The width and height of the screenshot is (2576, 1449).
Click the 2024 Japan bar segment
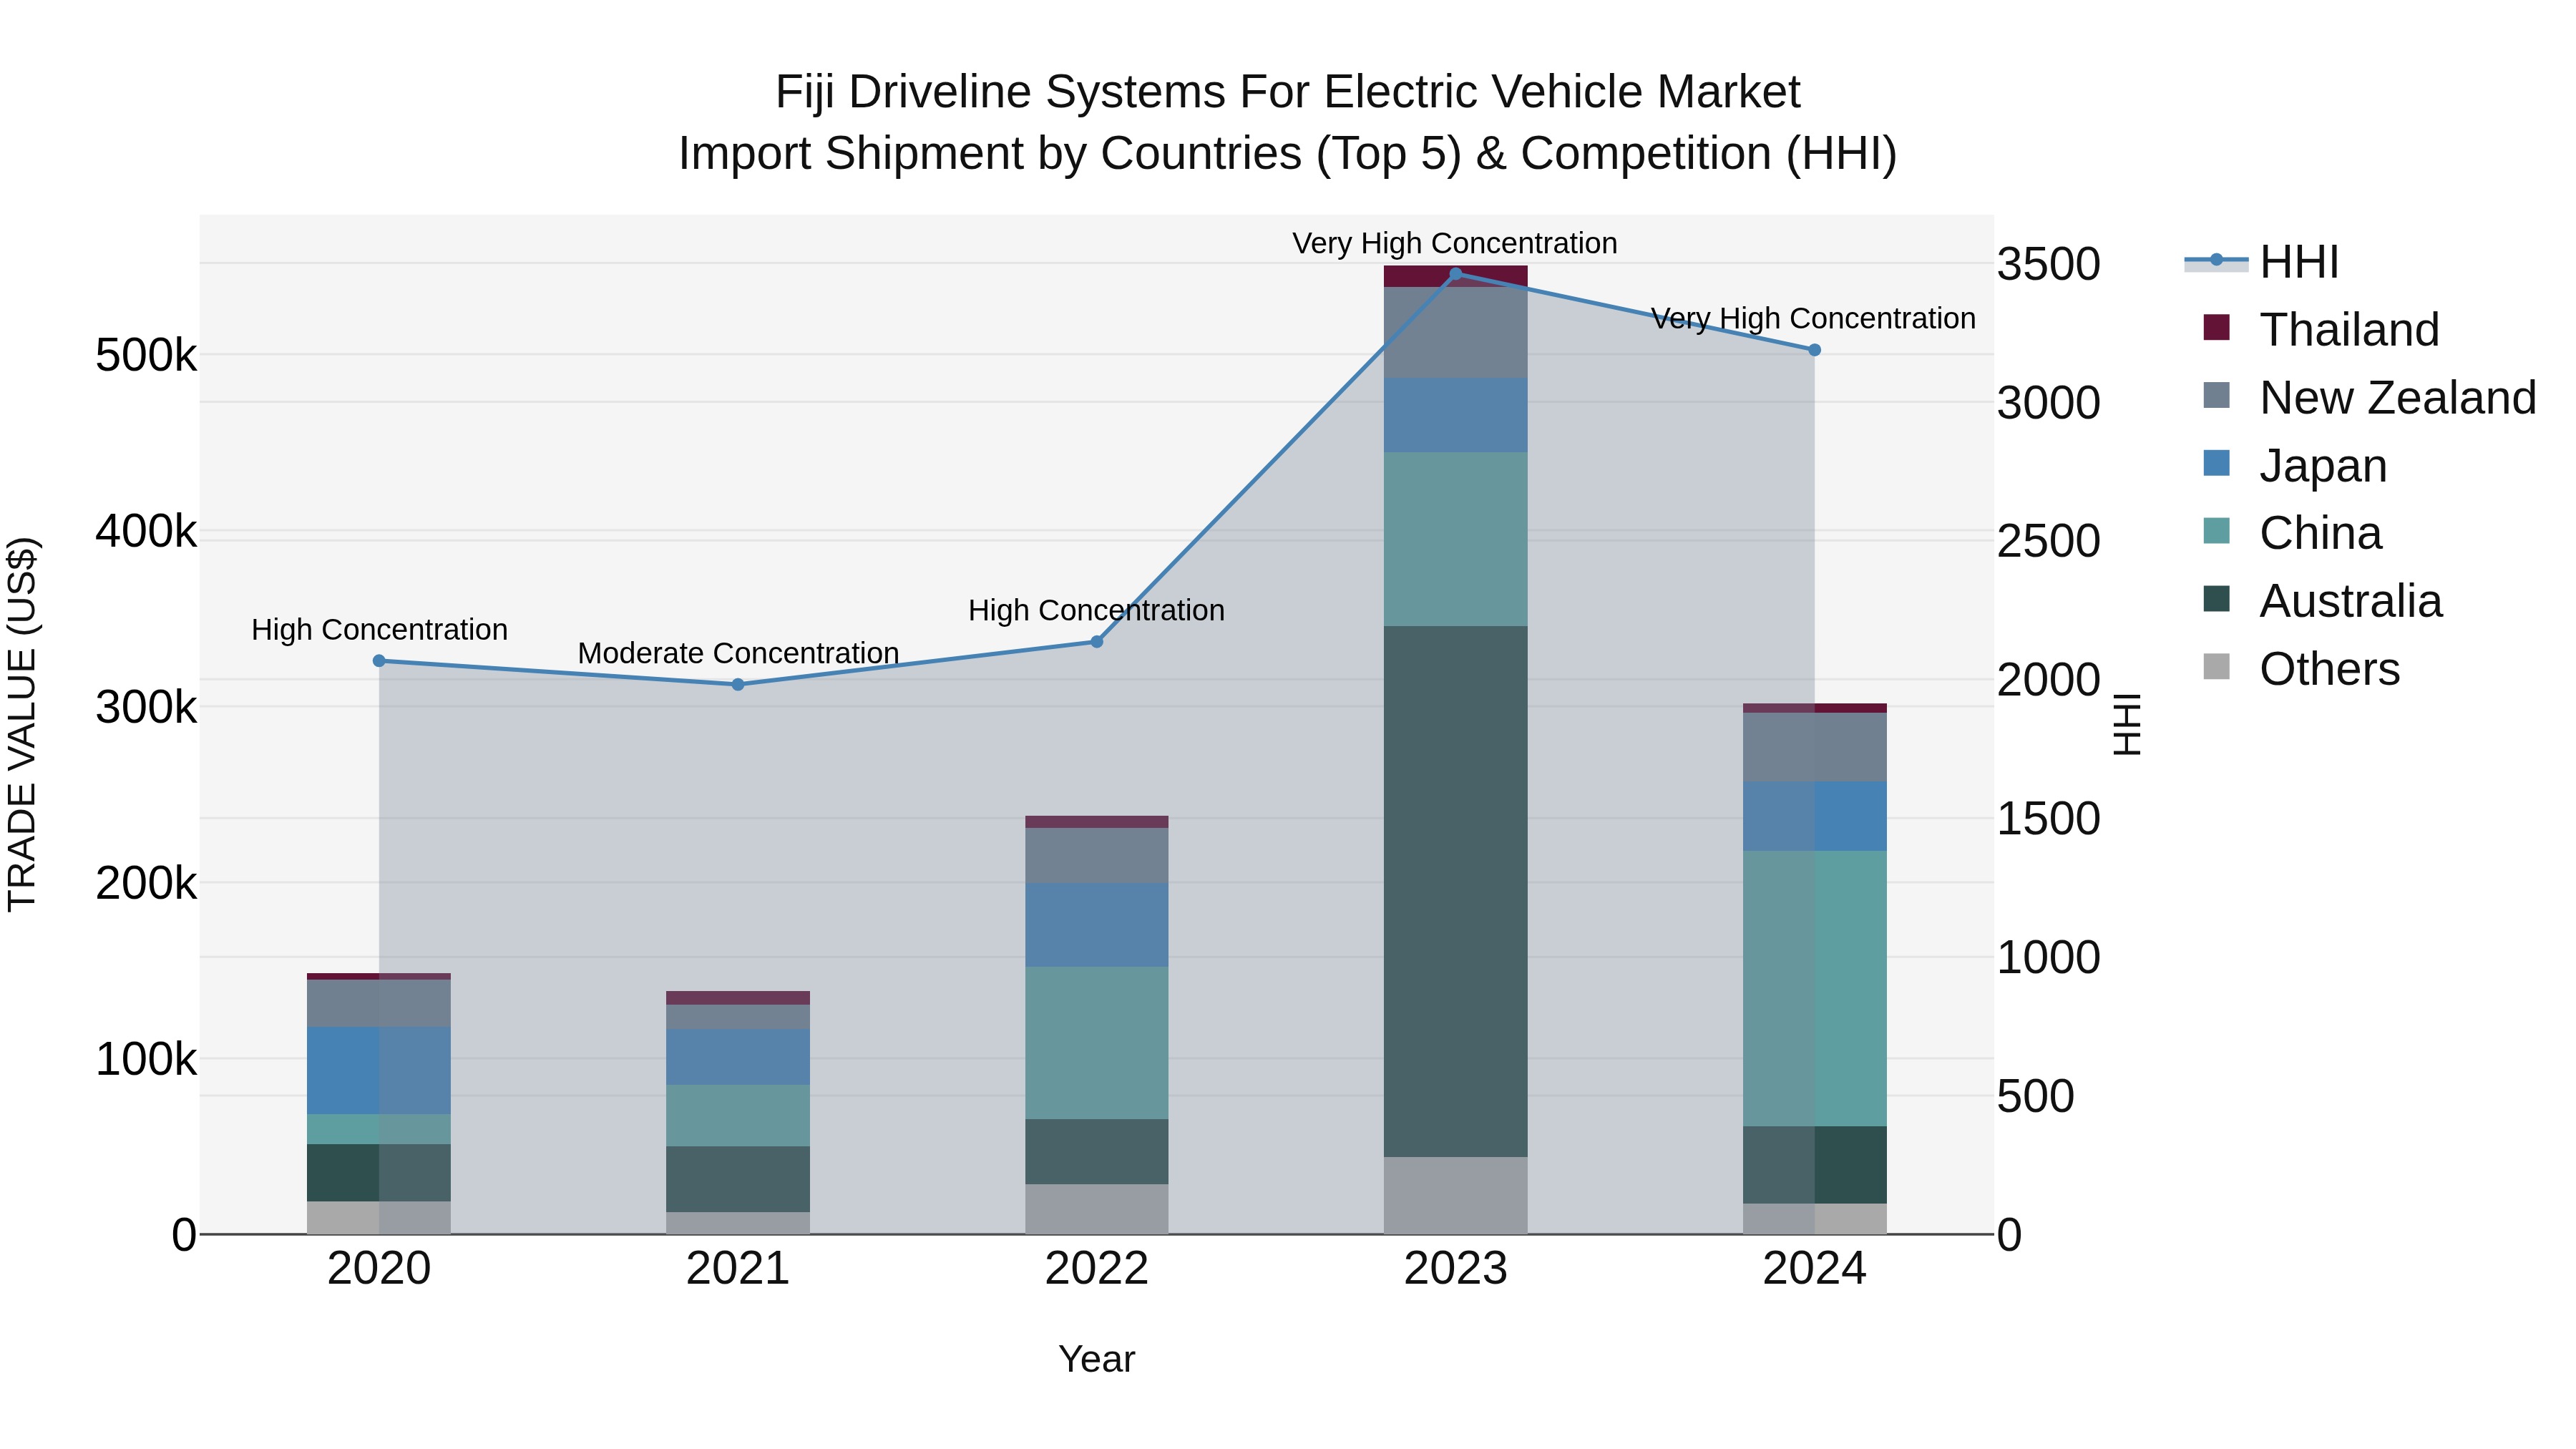(1815, 817)
